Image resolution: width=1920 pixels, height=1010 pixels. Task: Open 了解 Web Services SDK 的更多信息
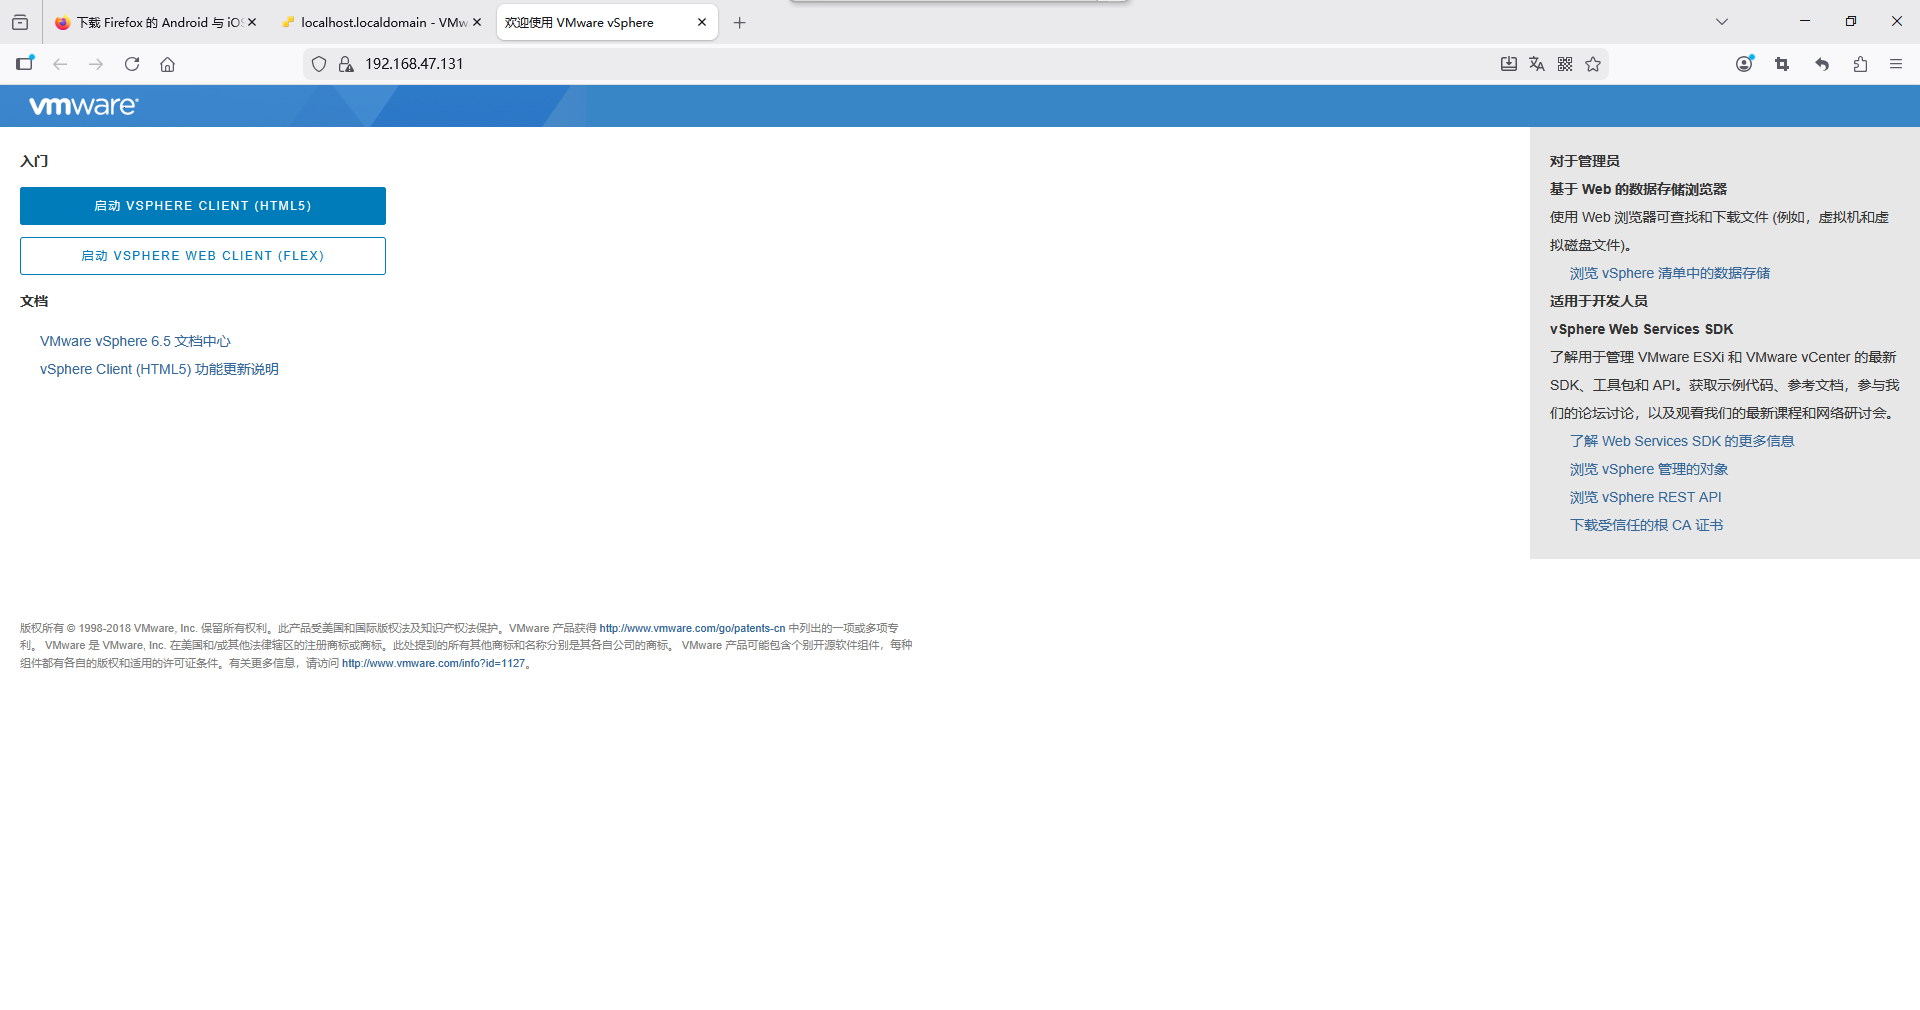[1682, 441]
